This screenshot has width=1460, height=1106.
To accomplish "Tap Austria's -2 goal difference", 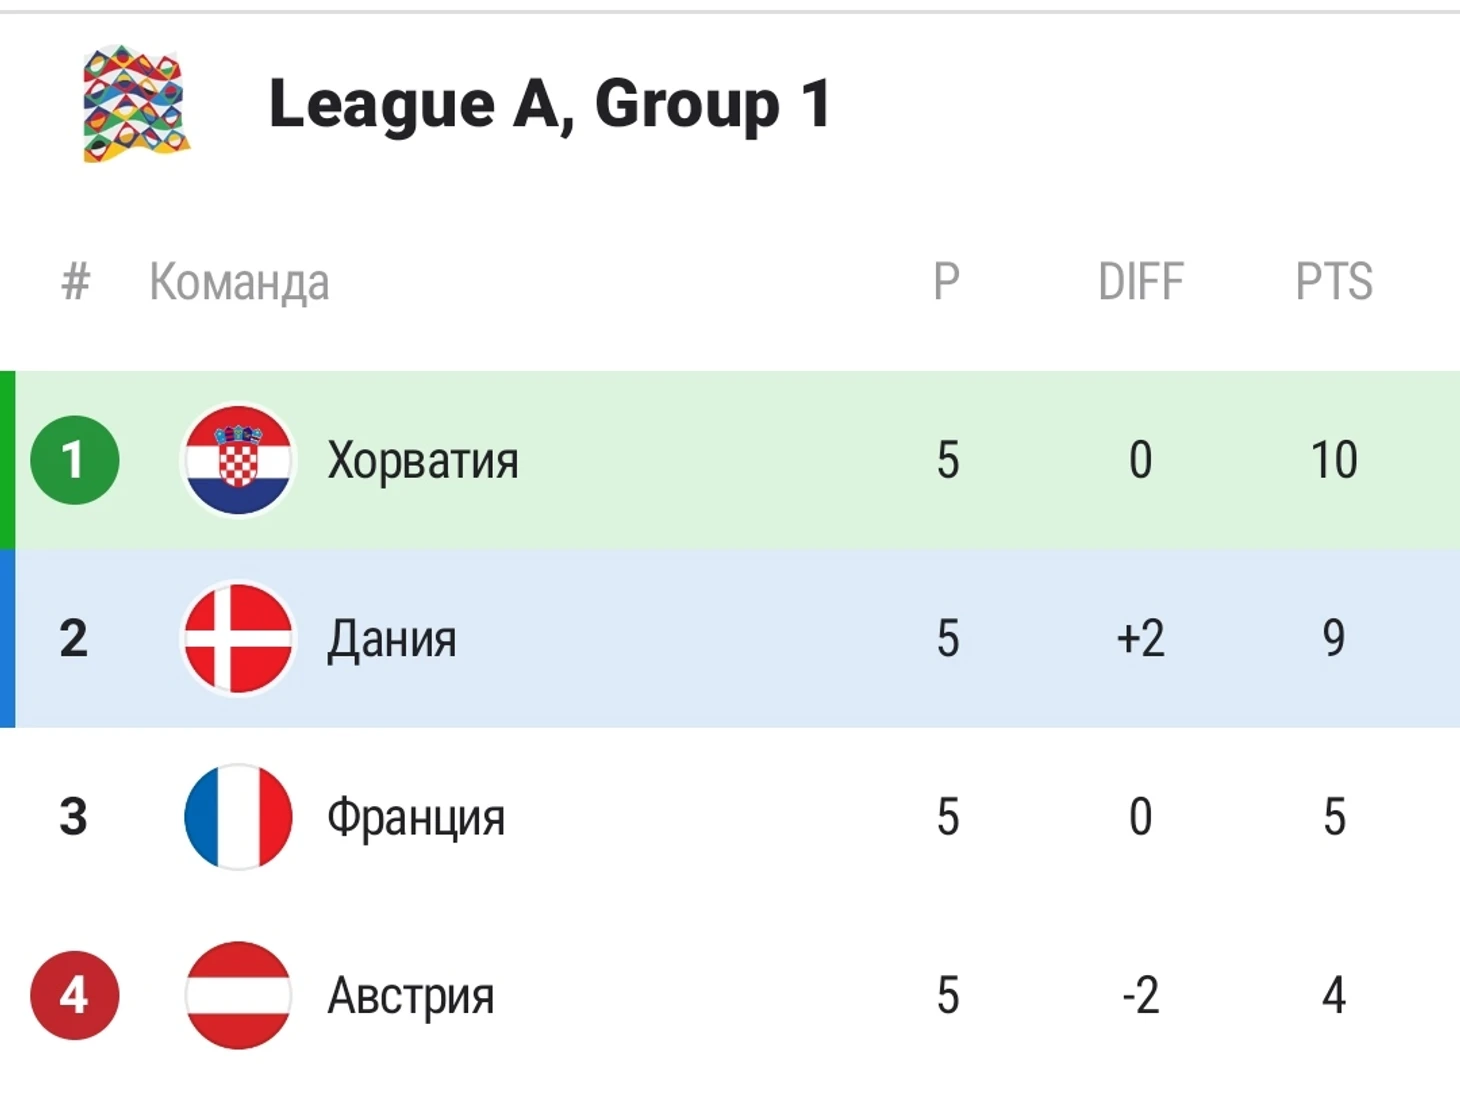I will [1141, 995].
